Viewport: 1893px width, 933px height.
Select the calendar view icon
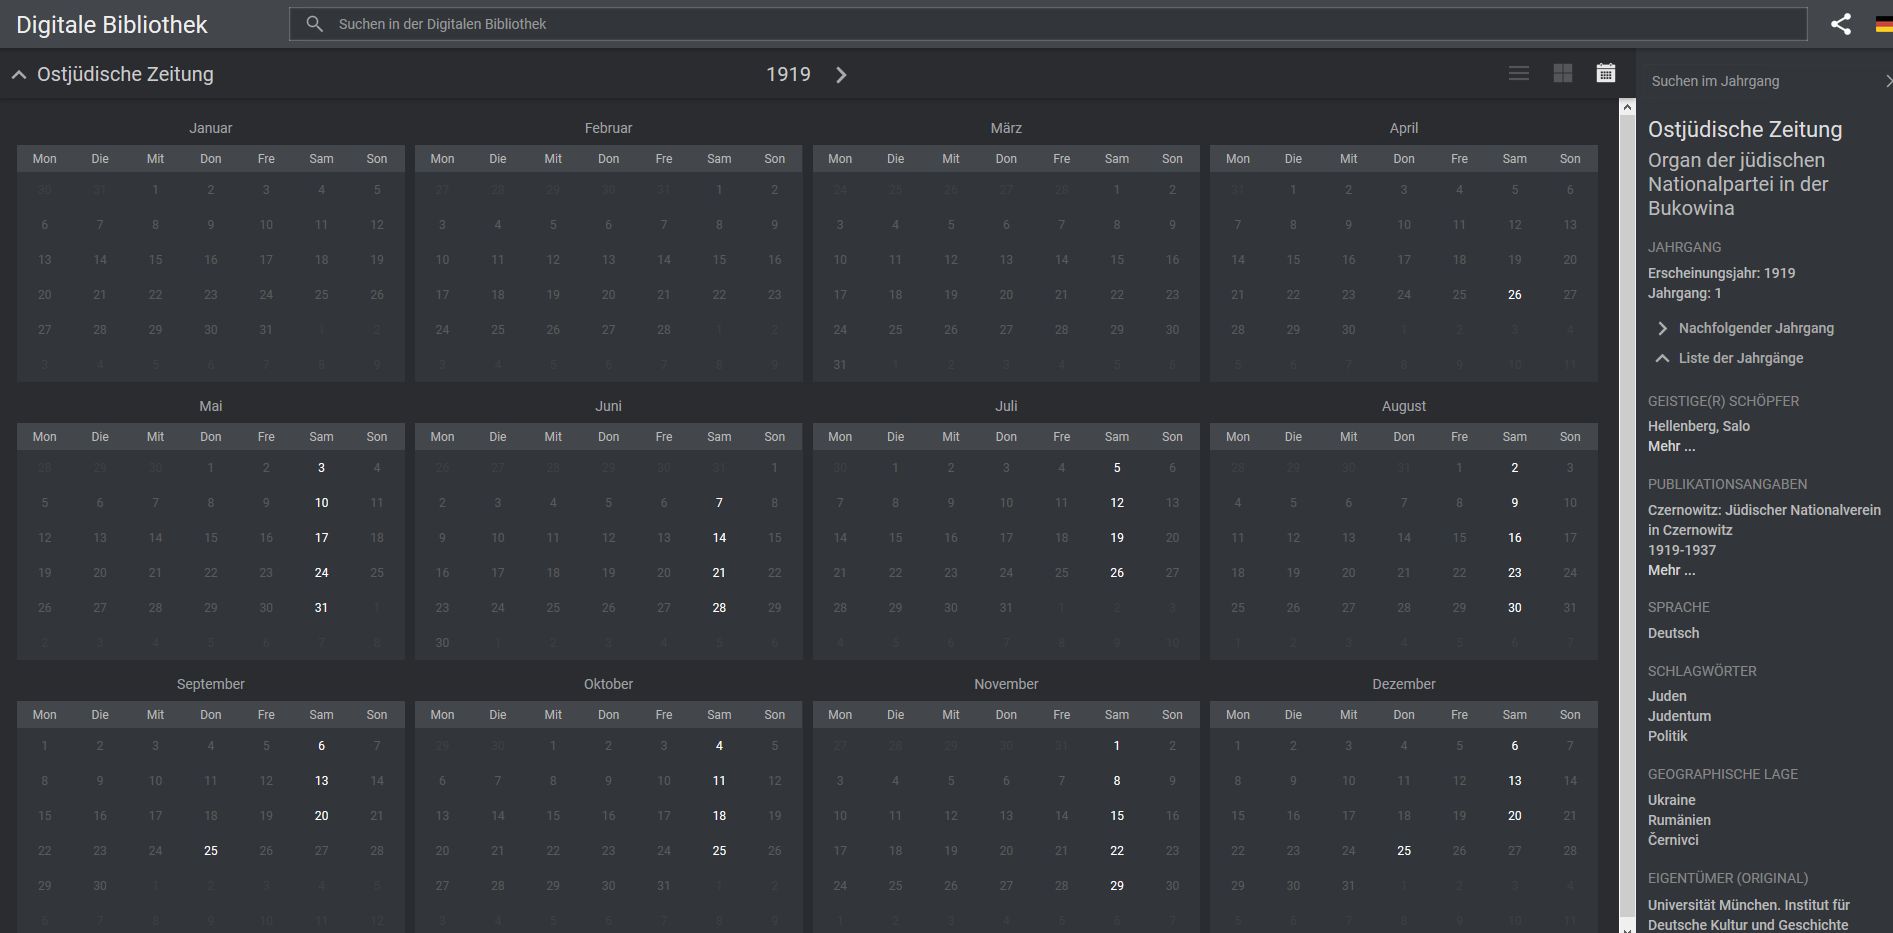coord(1606,73)
